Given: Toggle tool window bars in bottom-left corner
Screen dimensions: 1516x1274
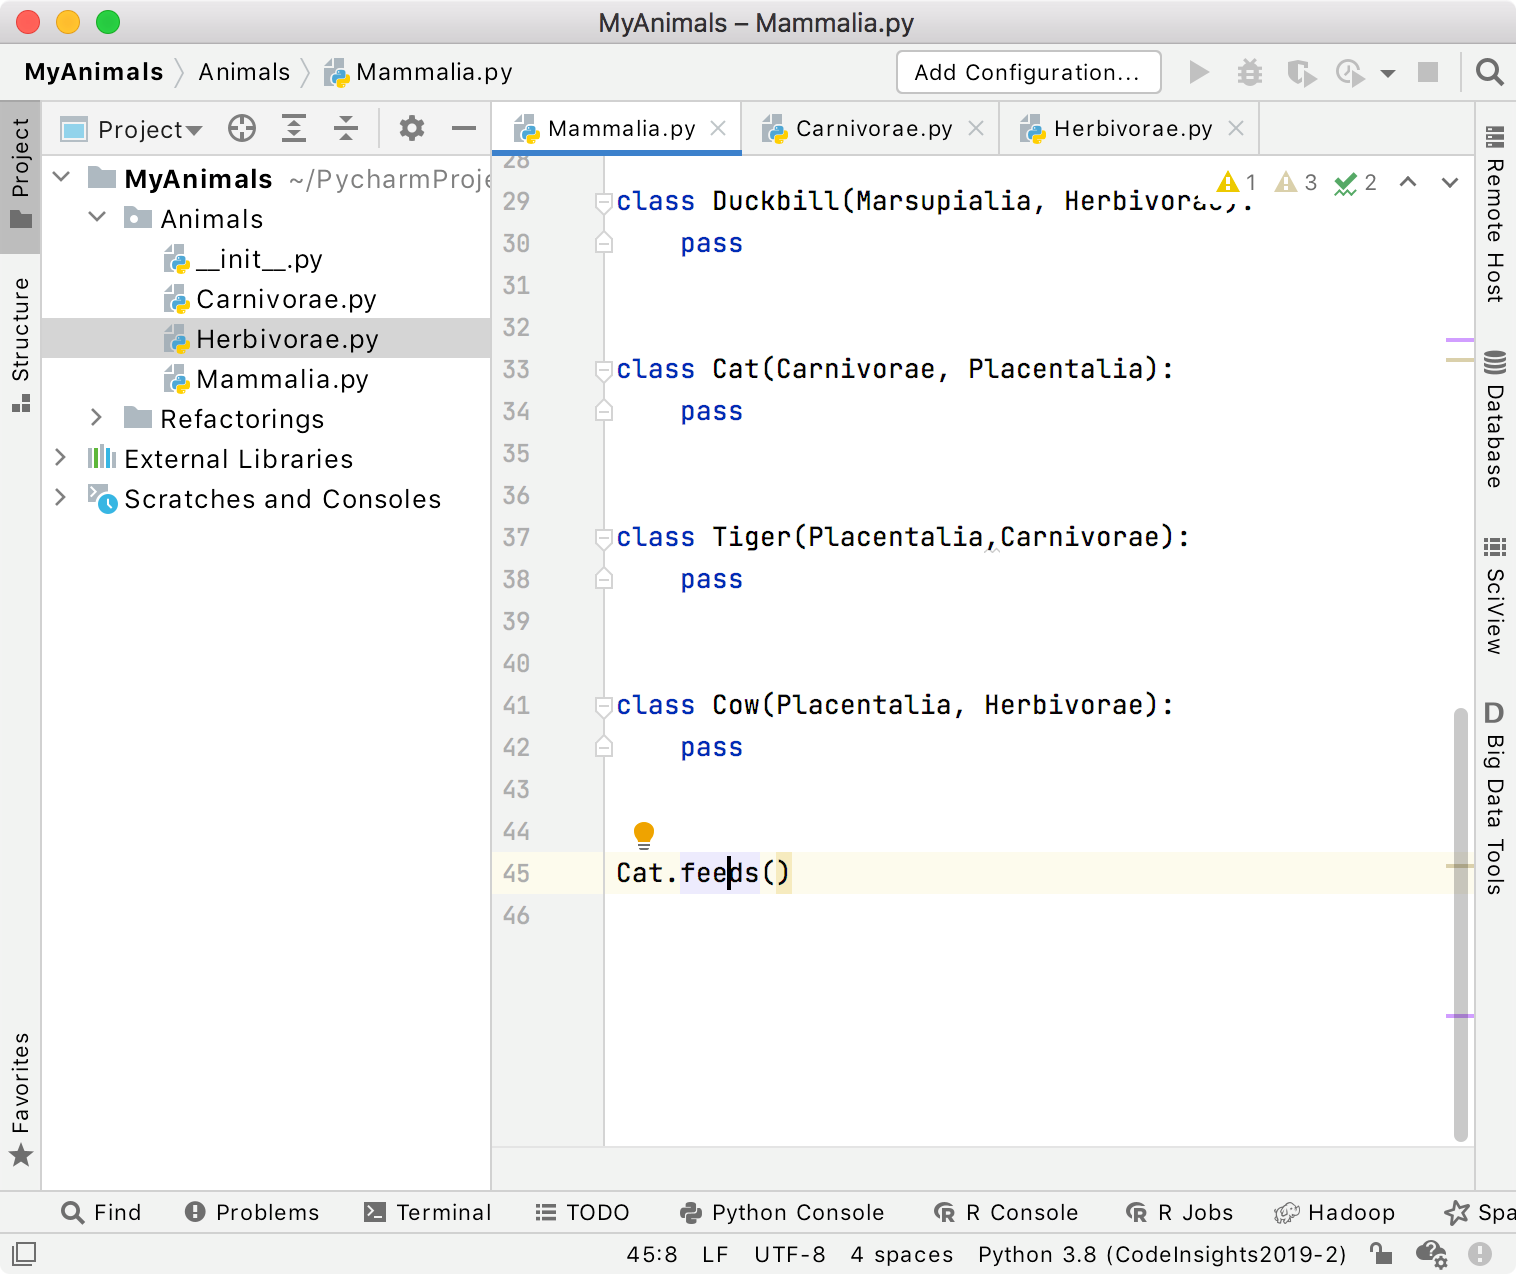Looking at the screenshot, I should coord(24,1253).
